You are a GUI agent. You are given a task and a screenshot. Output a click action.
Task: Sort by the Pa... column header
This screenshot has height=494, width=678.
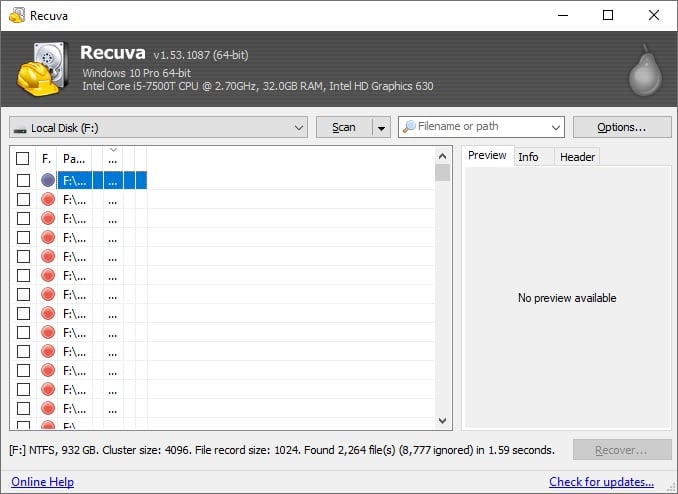tap(74, 159)
